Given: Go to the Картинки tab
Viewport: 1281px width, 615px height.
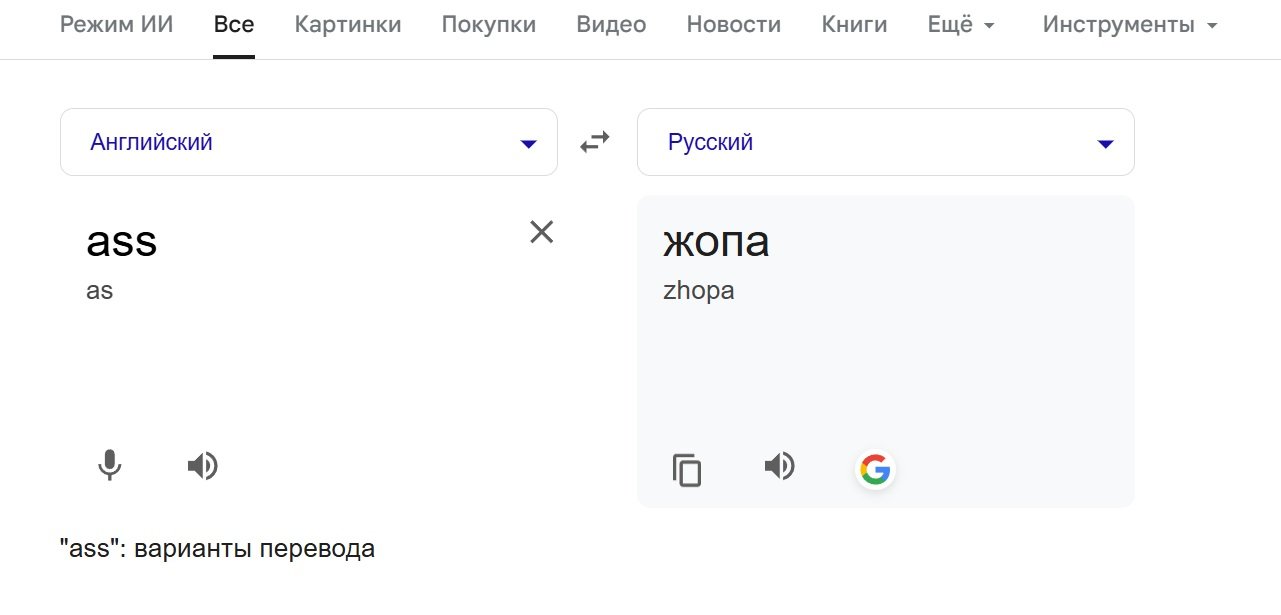Looking at the screenshot, I should tap(348, 25).
